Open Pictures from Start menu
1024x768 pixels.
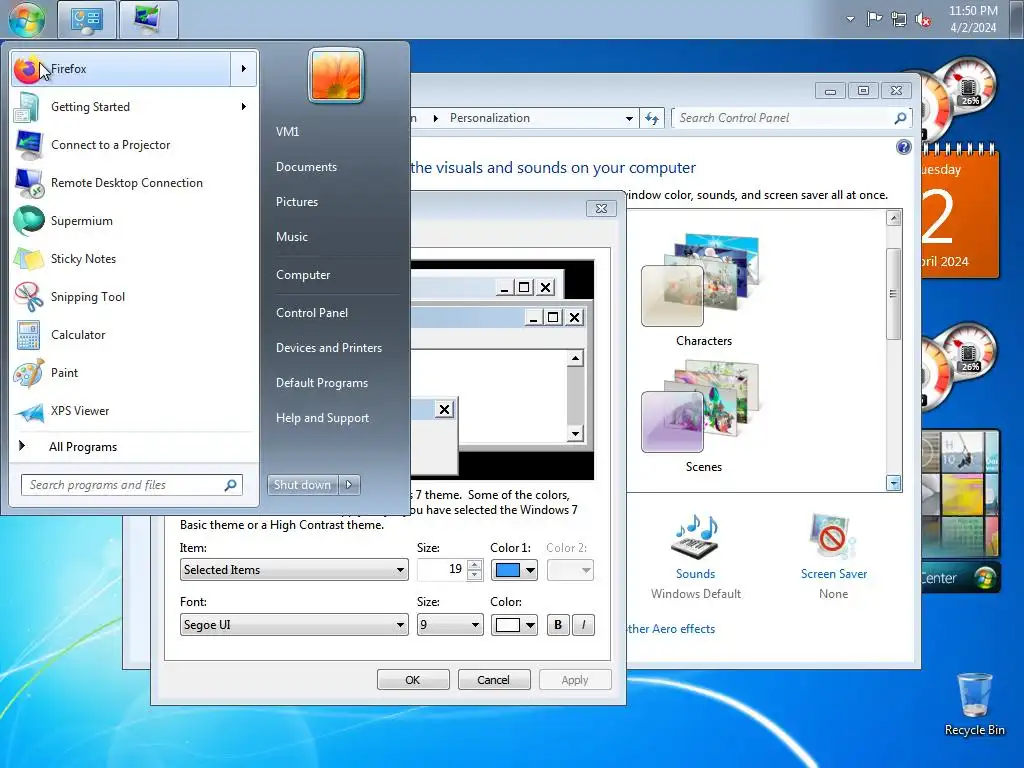click(x=296, y=202)
